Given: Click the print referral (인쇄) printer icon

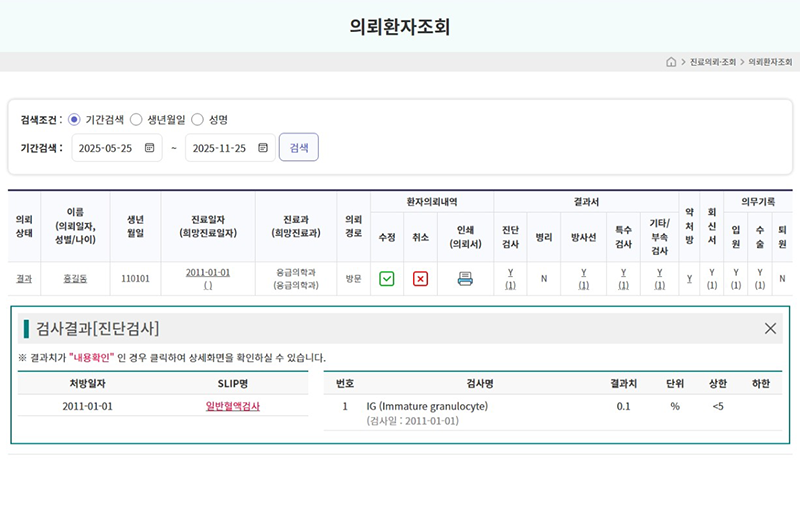Looking at the screenshot, I should (x=465, y=279).
